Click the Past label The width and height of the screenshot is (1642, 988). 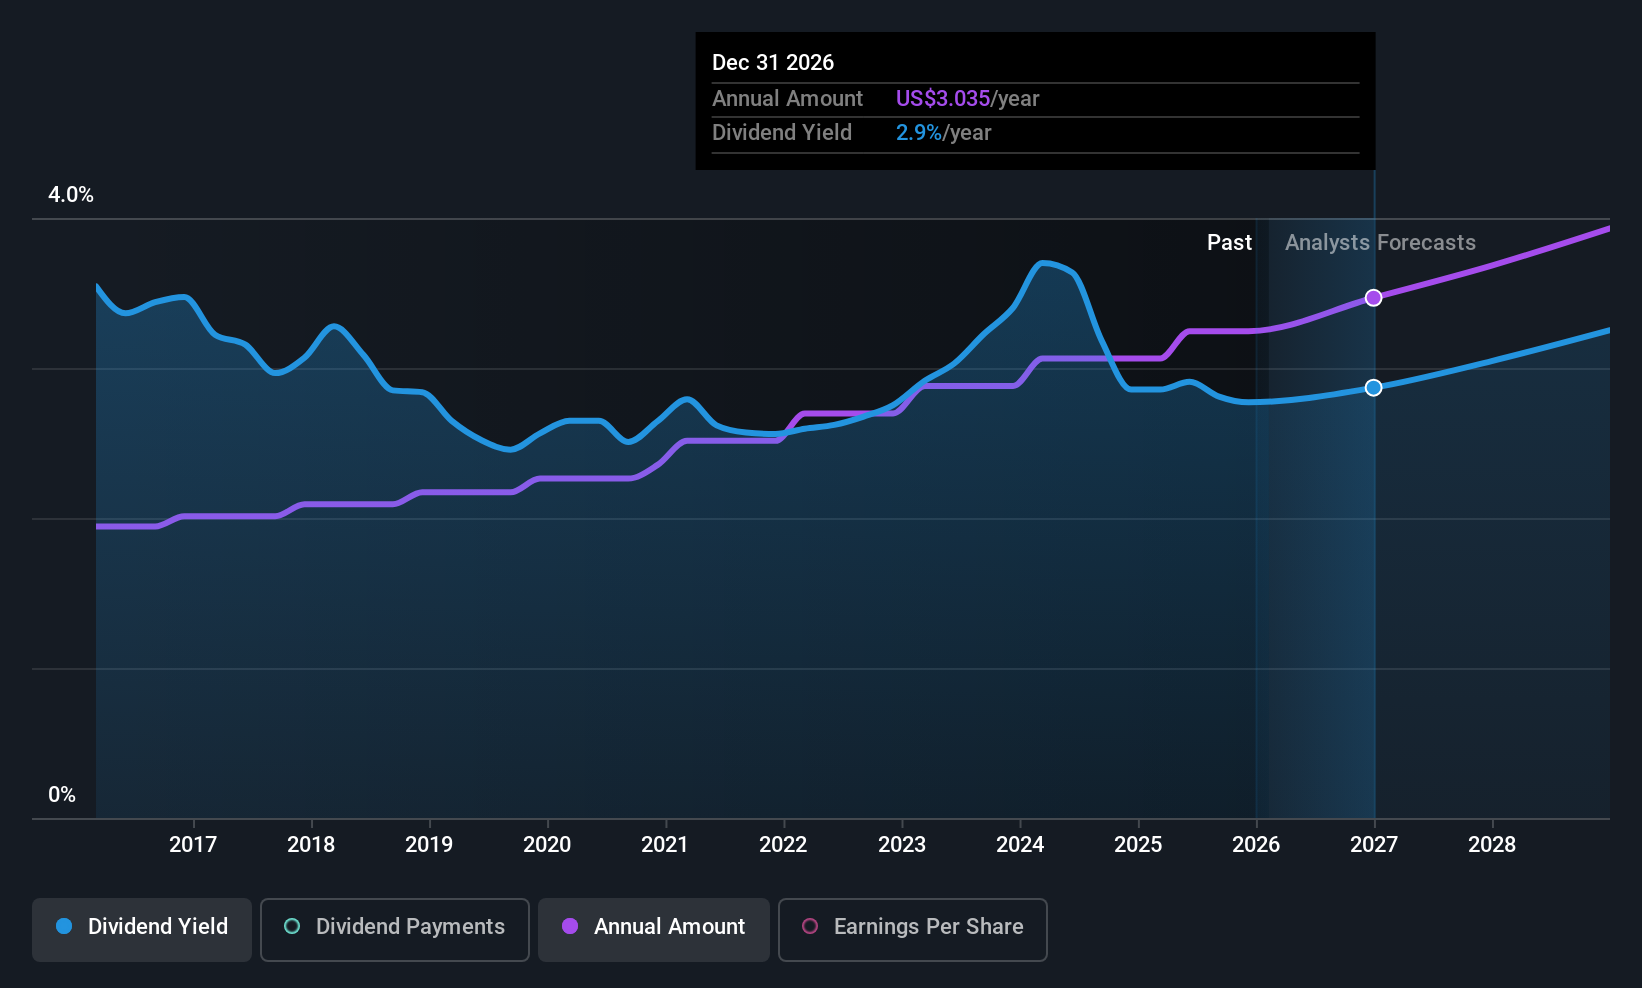1229,243
